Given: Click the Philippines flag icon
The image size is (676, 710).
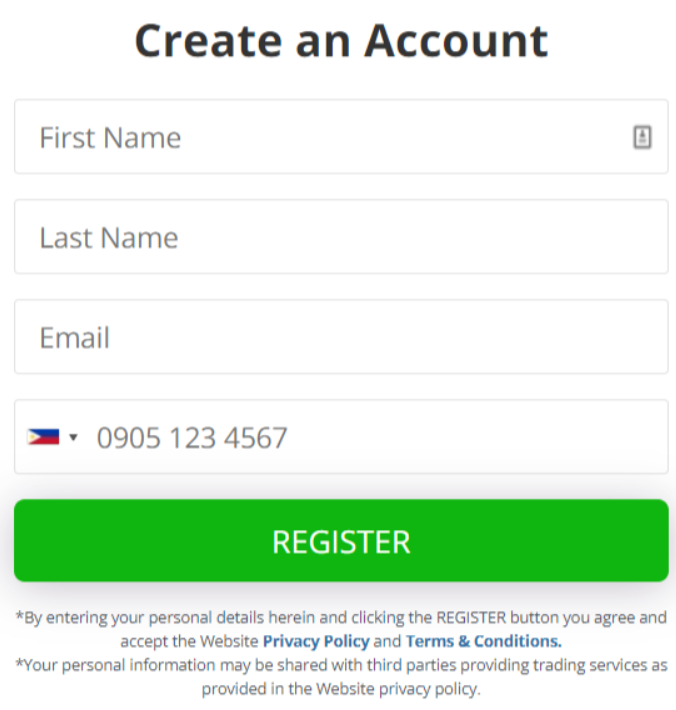Looking at the screenshot, I should [x=43, y=437].
